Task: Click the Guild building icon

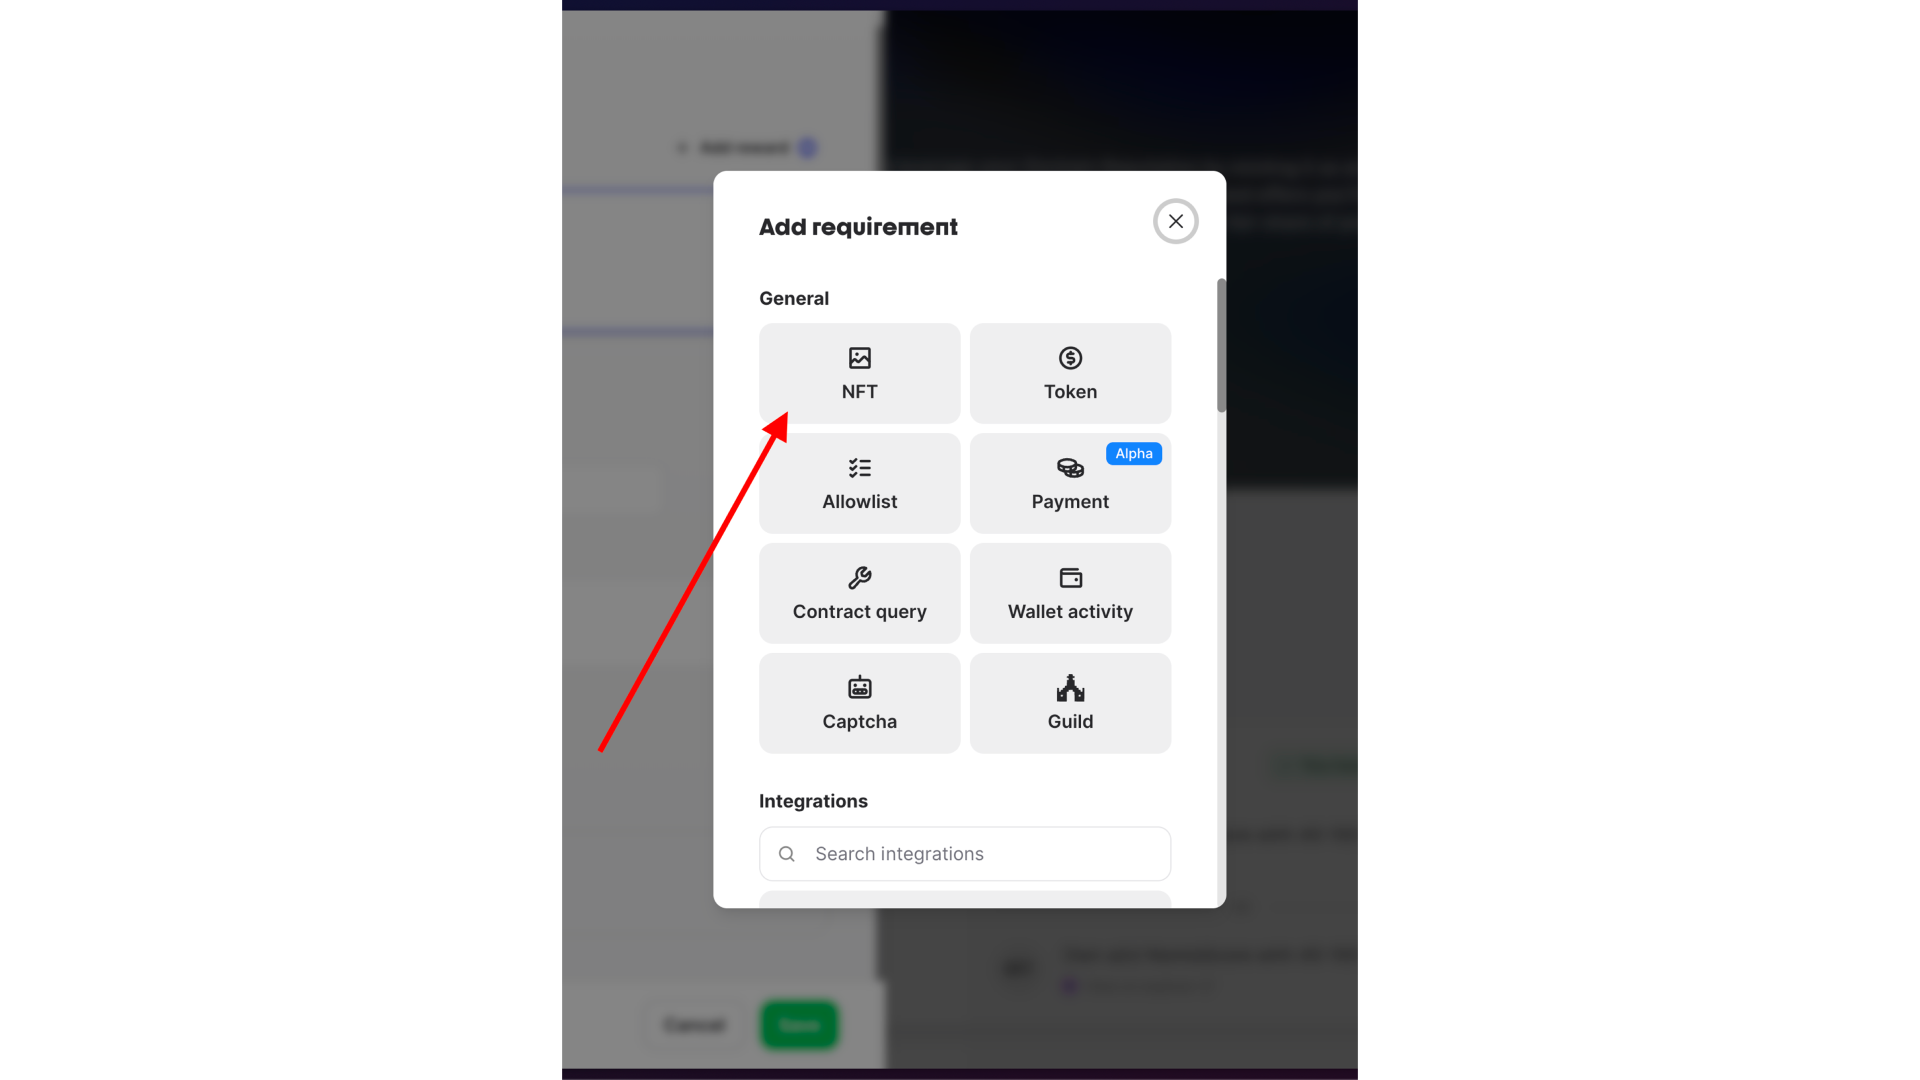Action: coord(1069,686)
